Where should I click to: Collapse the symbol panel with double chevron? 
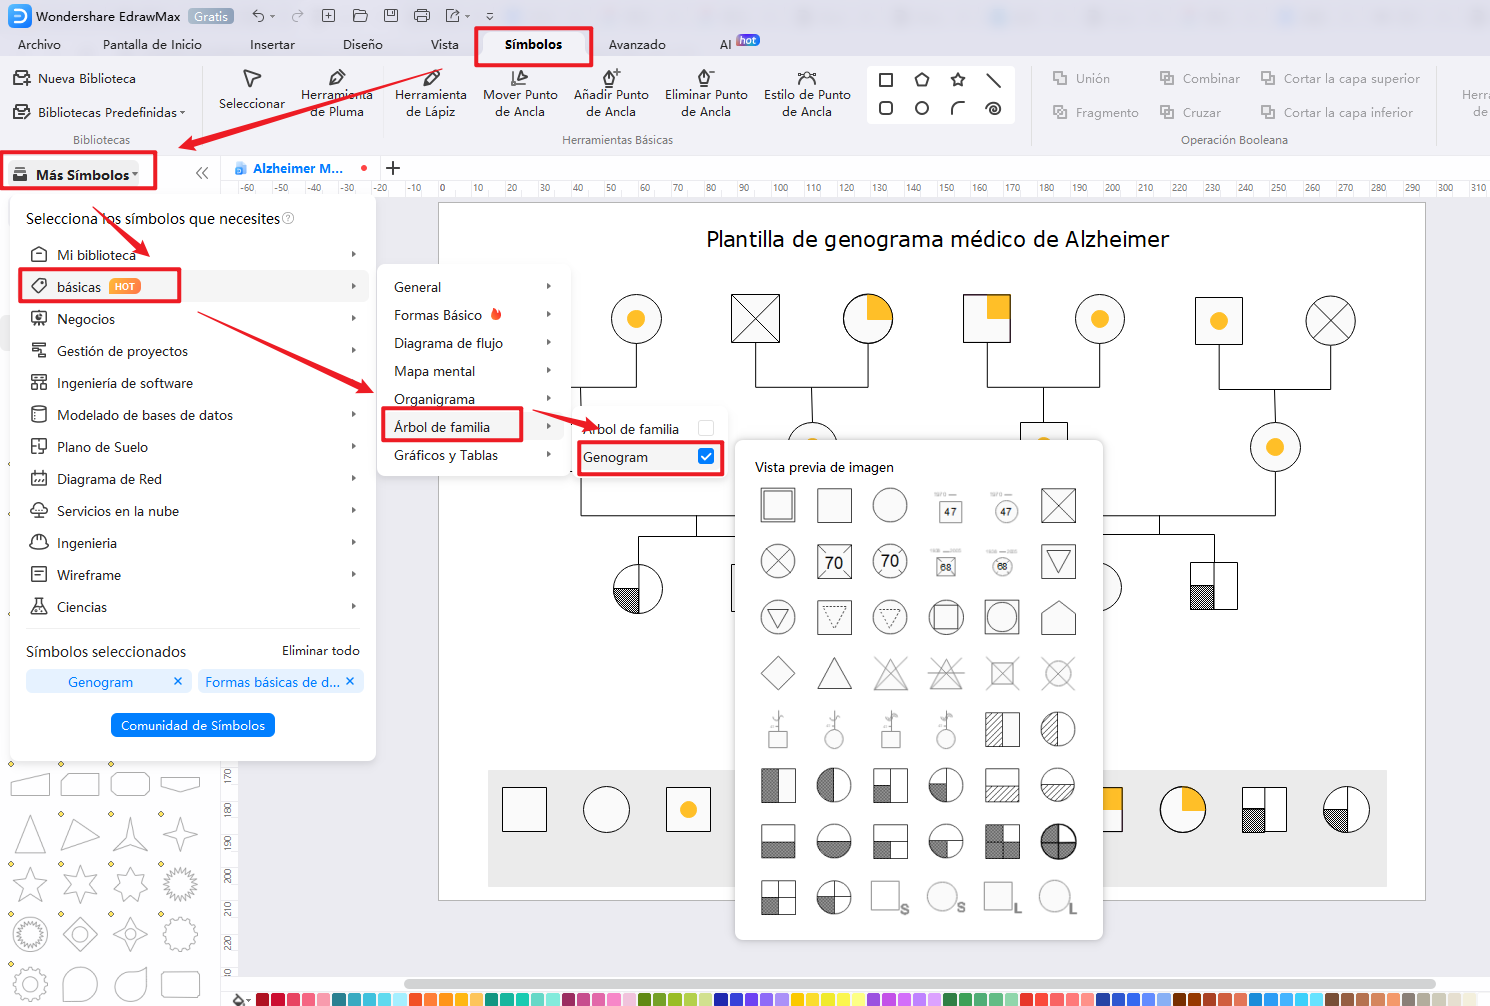click(x=202, y=173)
